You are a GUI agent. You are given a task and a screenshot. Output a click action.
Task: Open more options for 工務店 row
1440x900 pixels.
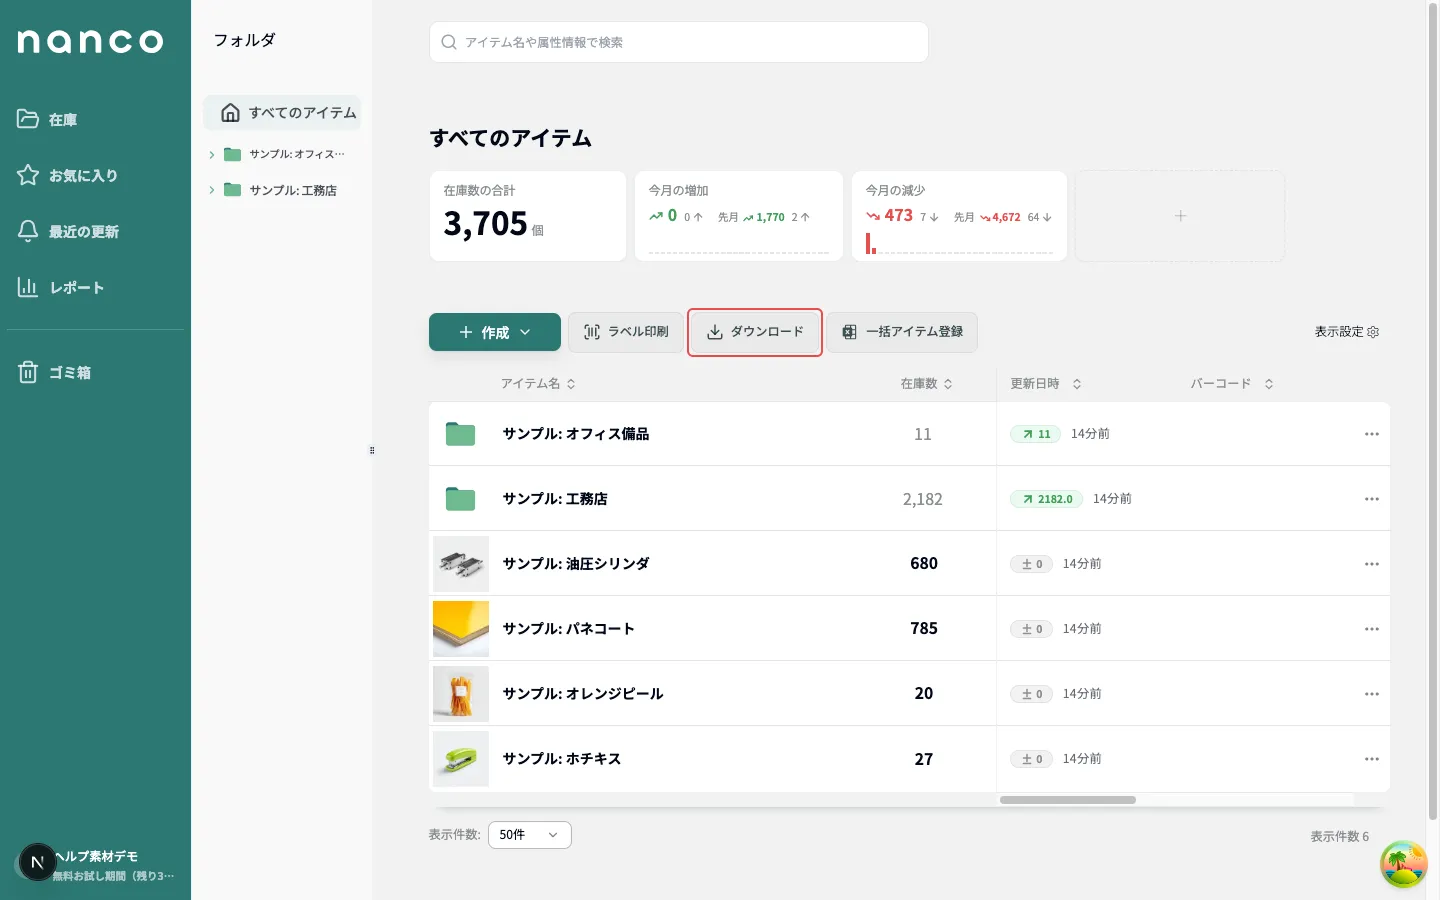(x=1372, y=499)
